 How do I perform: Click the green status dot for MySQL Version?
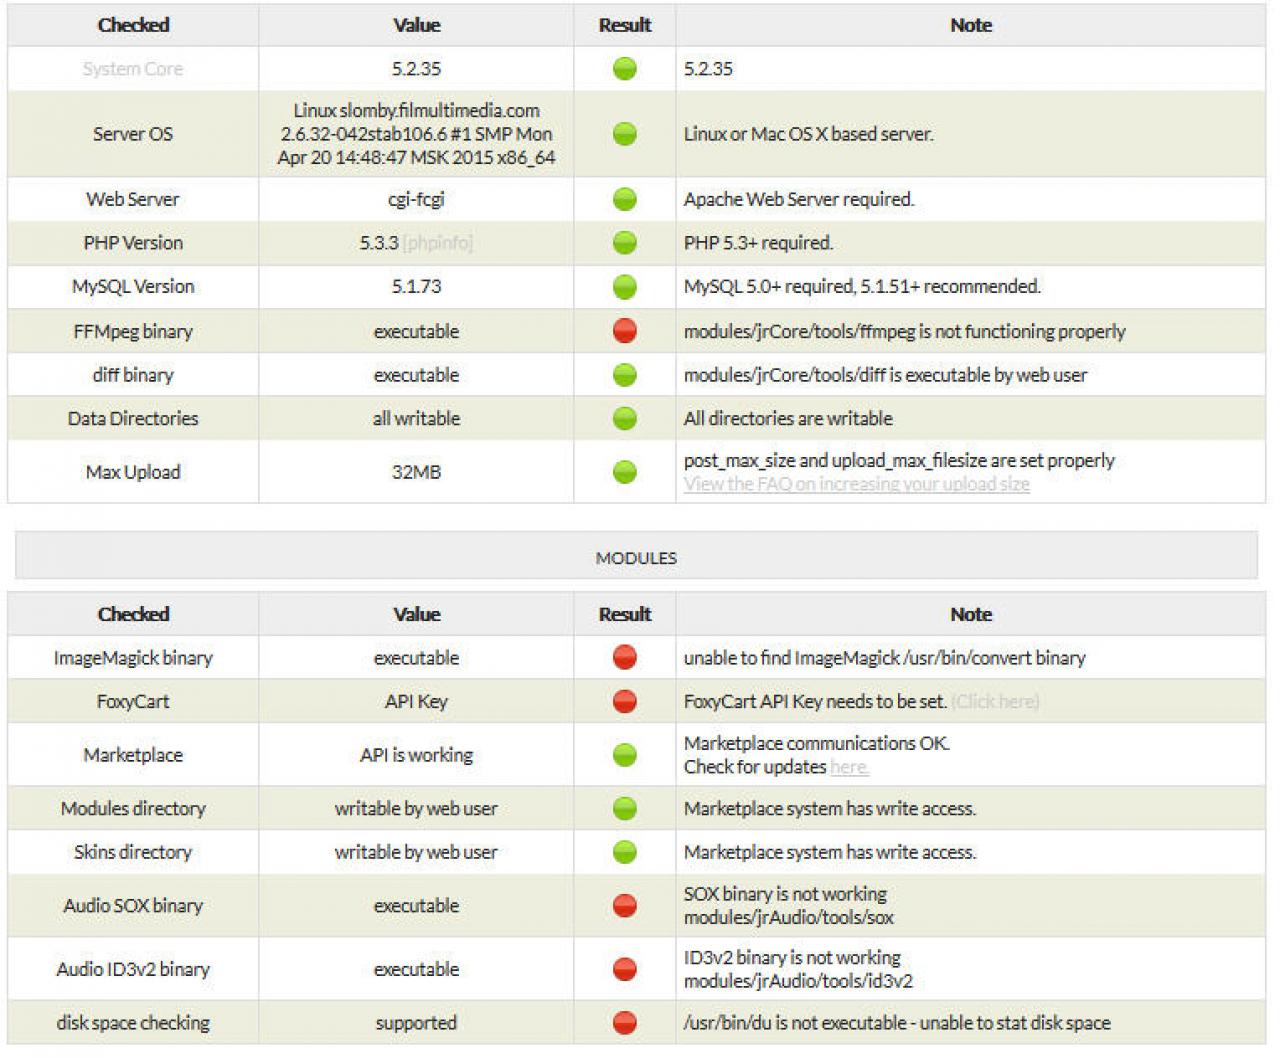tap(624, 287)
